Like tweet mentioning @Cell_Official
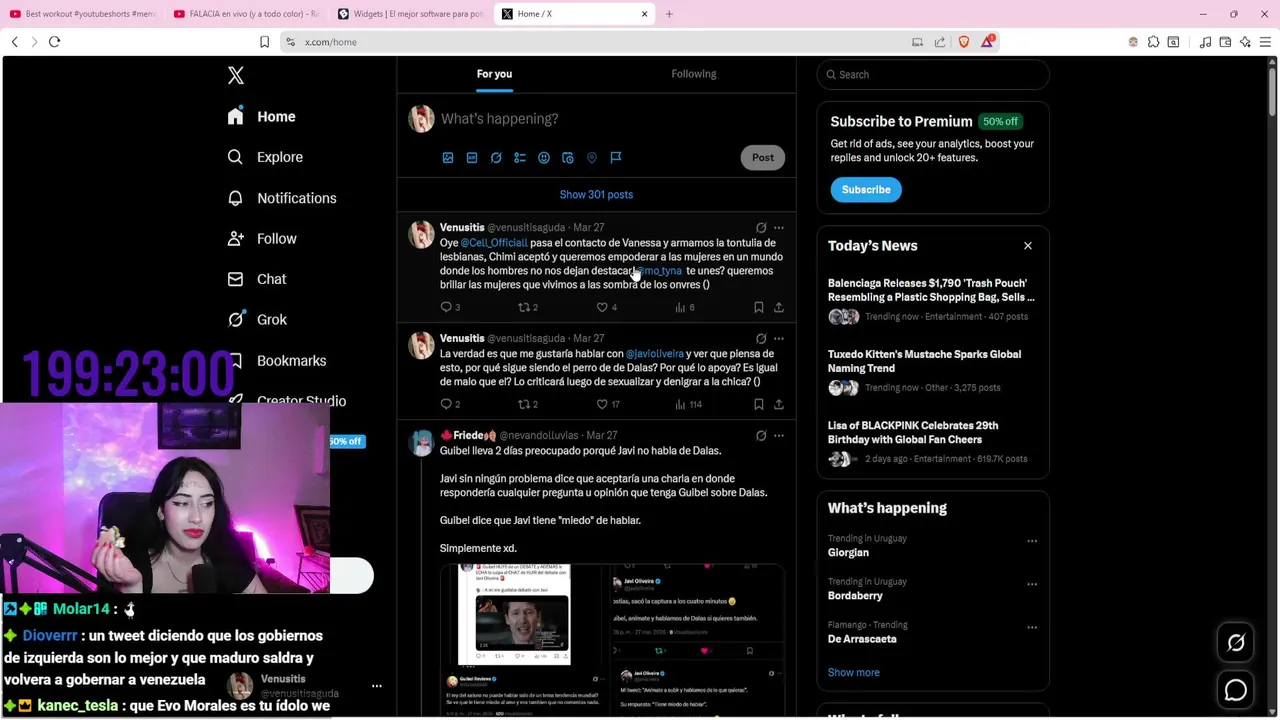This screenshot has height=720, width=1280. point(607,308)
